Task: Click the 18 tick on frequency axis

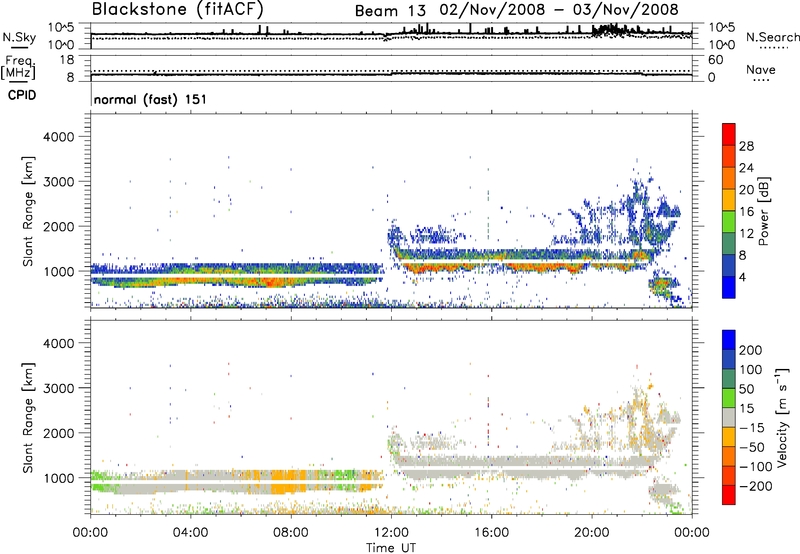Action: [x=67, y=60]
